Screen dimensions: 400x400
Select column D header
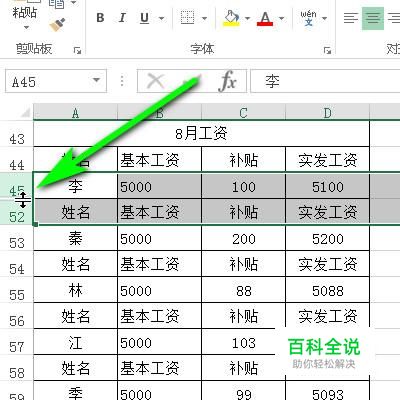point(327,113)
